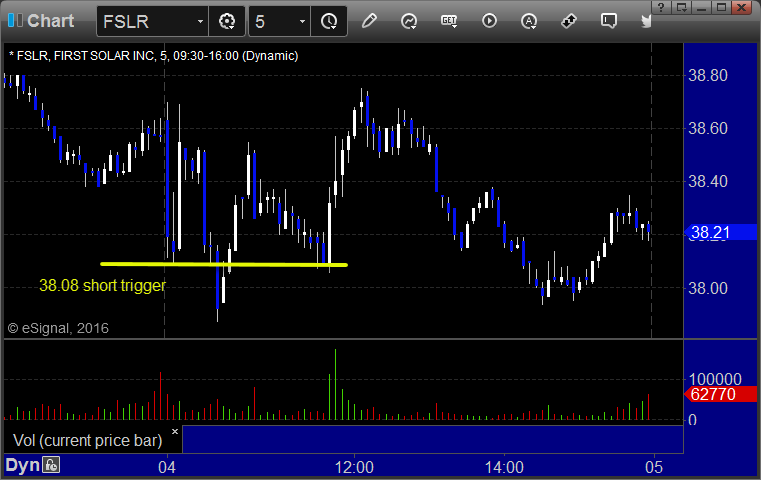Open the comment speech bubble icon

point(609,21)
